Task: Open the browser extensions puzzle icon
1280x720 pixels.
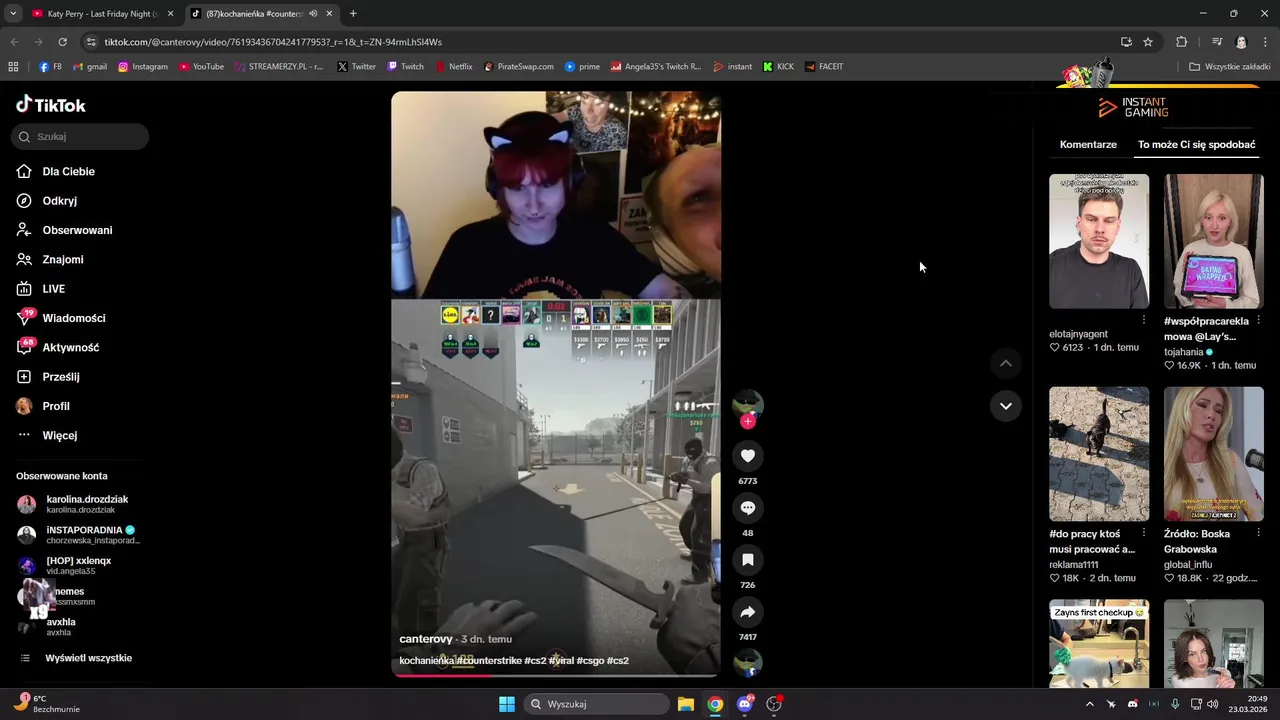Action: click(1182, 42)
